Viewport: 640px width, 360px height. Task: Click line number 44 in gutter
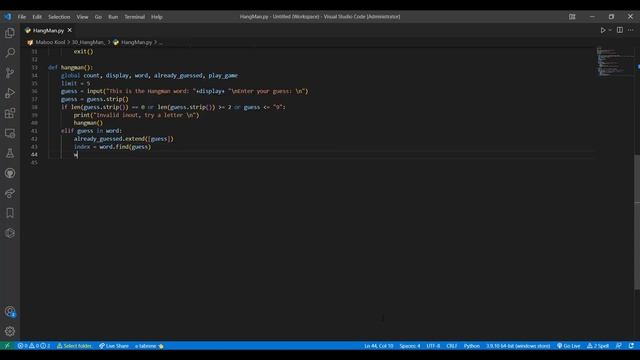tap(34, 154)
